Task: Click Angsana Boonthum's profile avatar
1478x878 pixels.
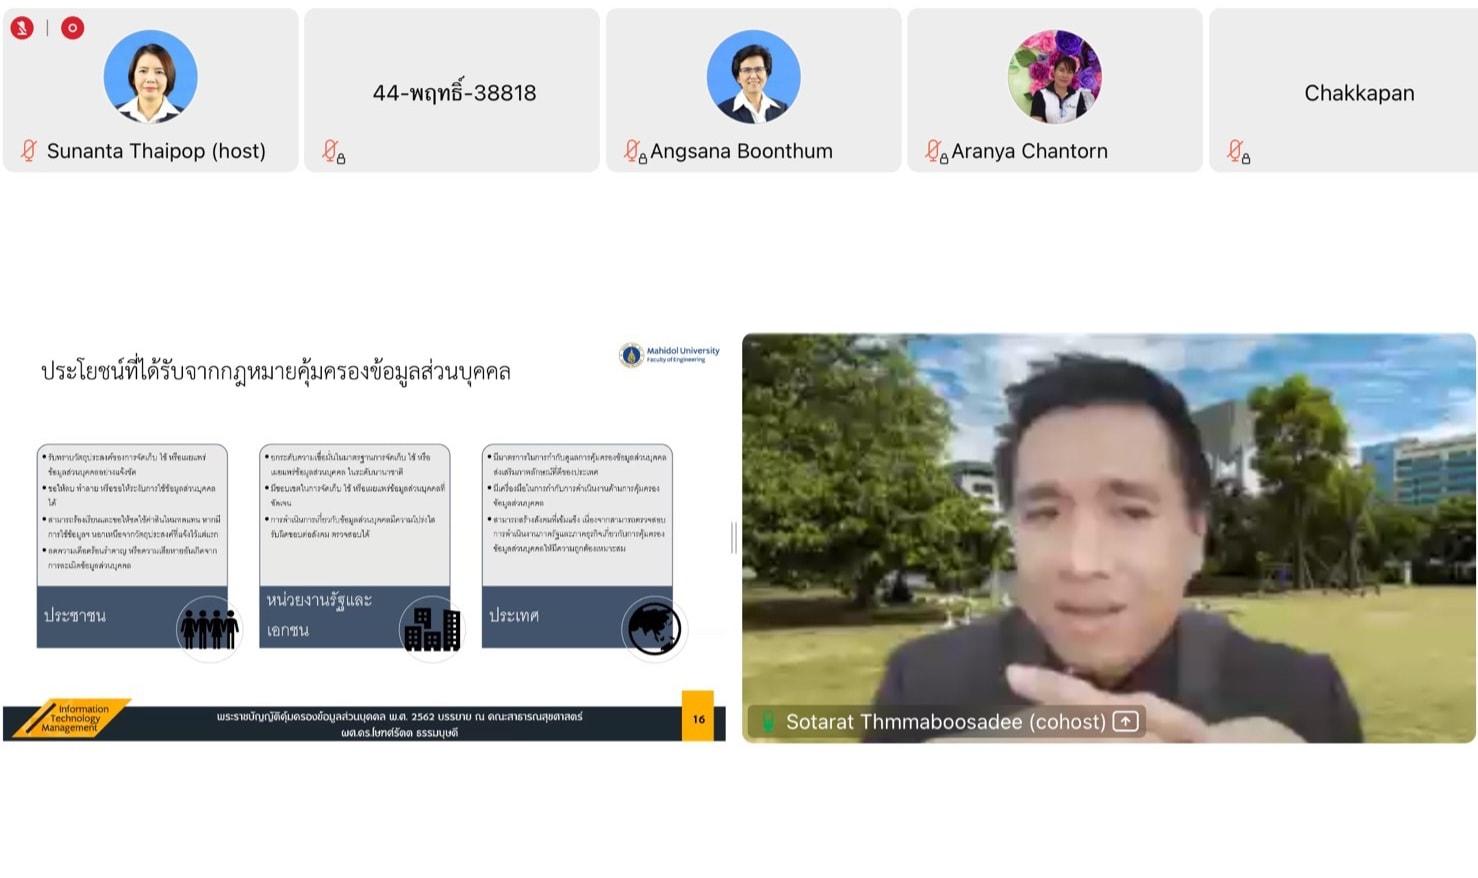Action: click(753, 76)
